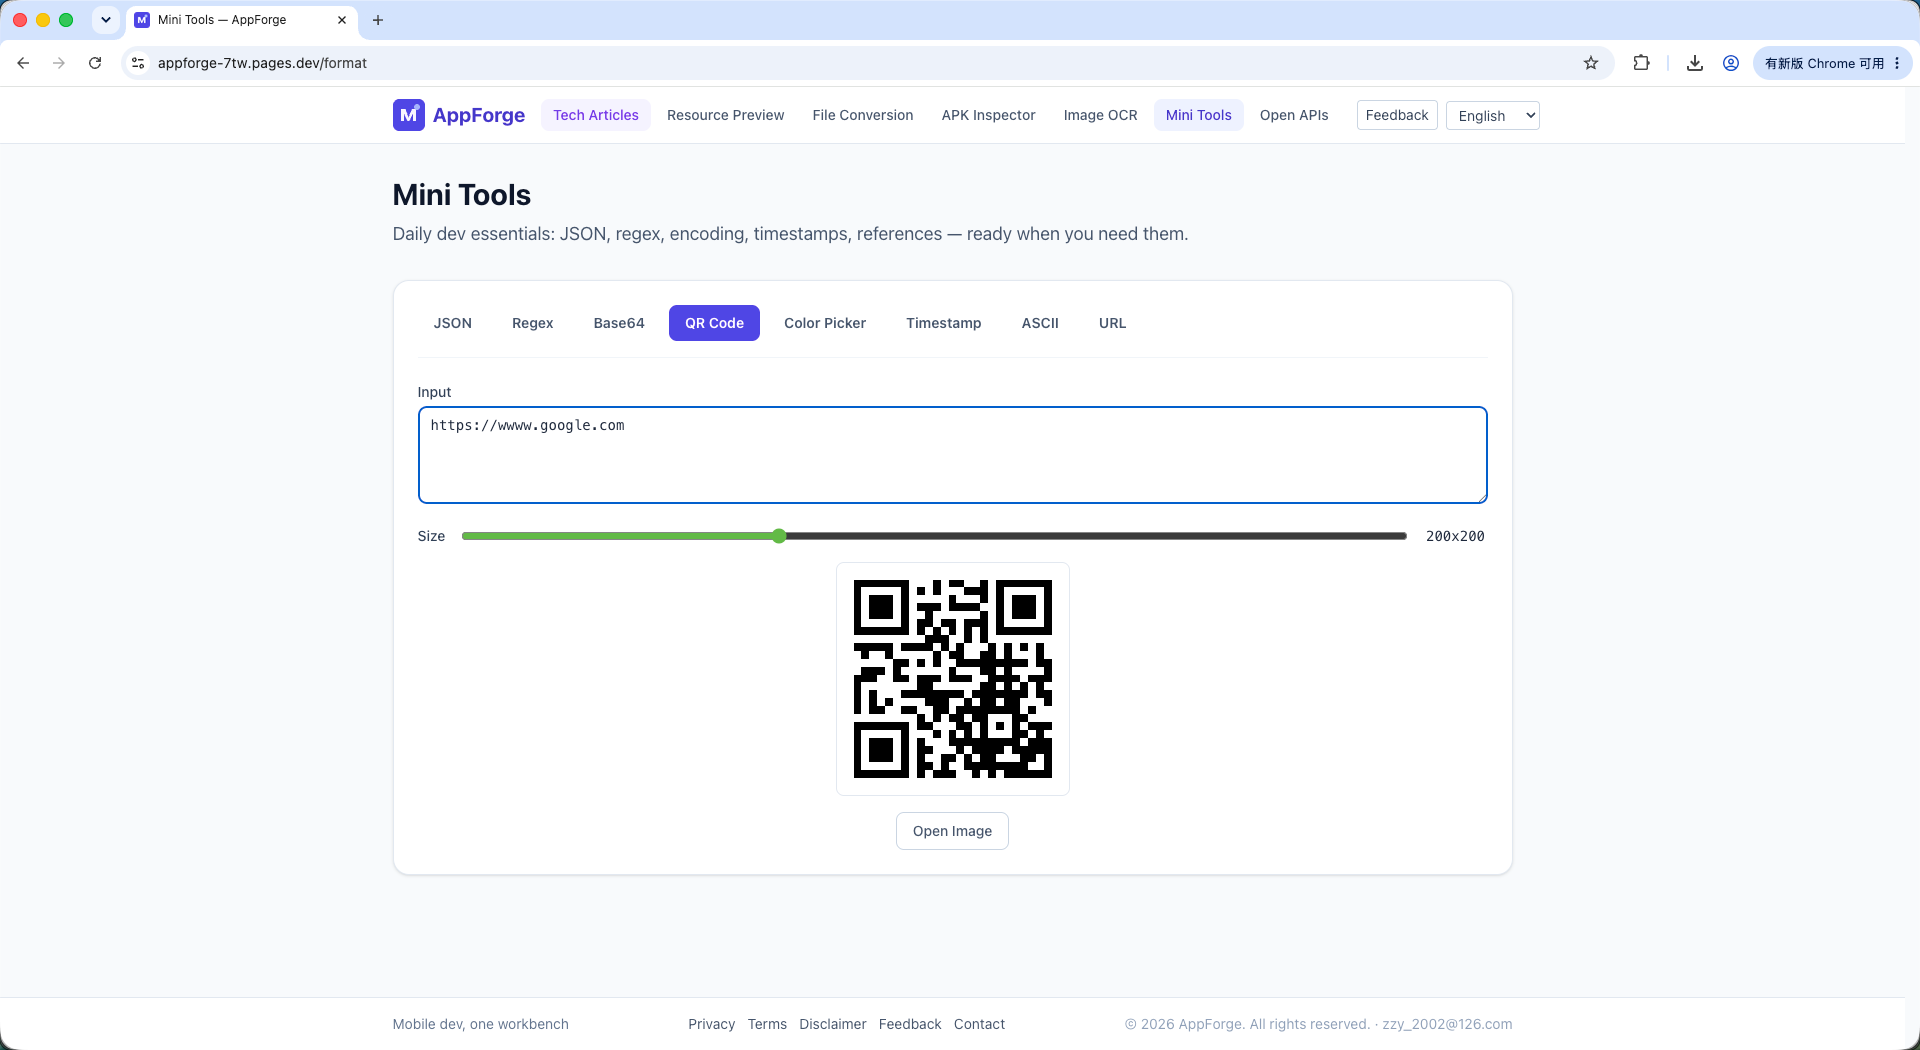Open Mini Tools nav item

(1198, 115)
